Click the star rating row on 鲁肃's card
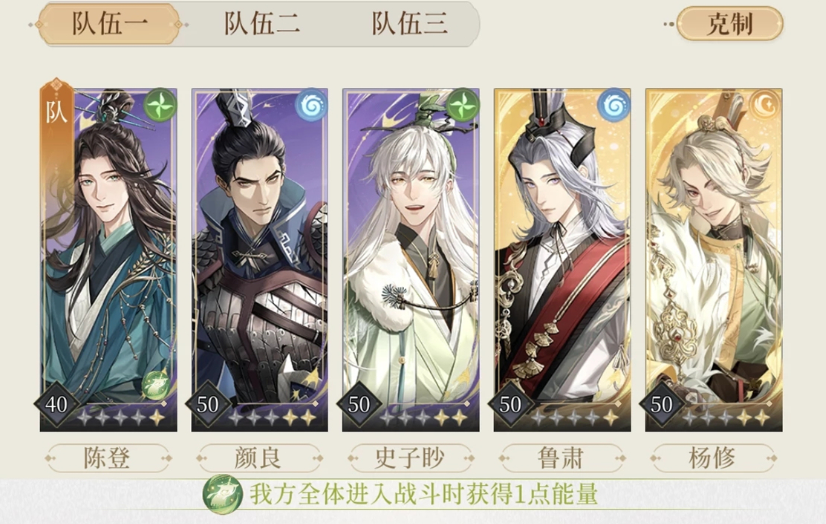The width and height of the screenshot is (826, 524). pyautogui.click(x=575, y=418)
